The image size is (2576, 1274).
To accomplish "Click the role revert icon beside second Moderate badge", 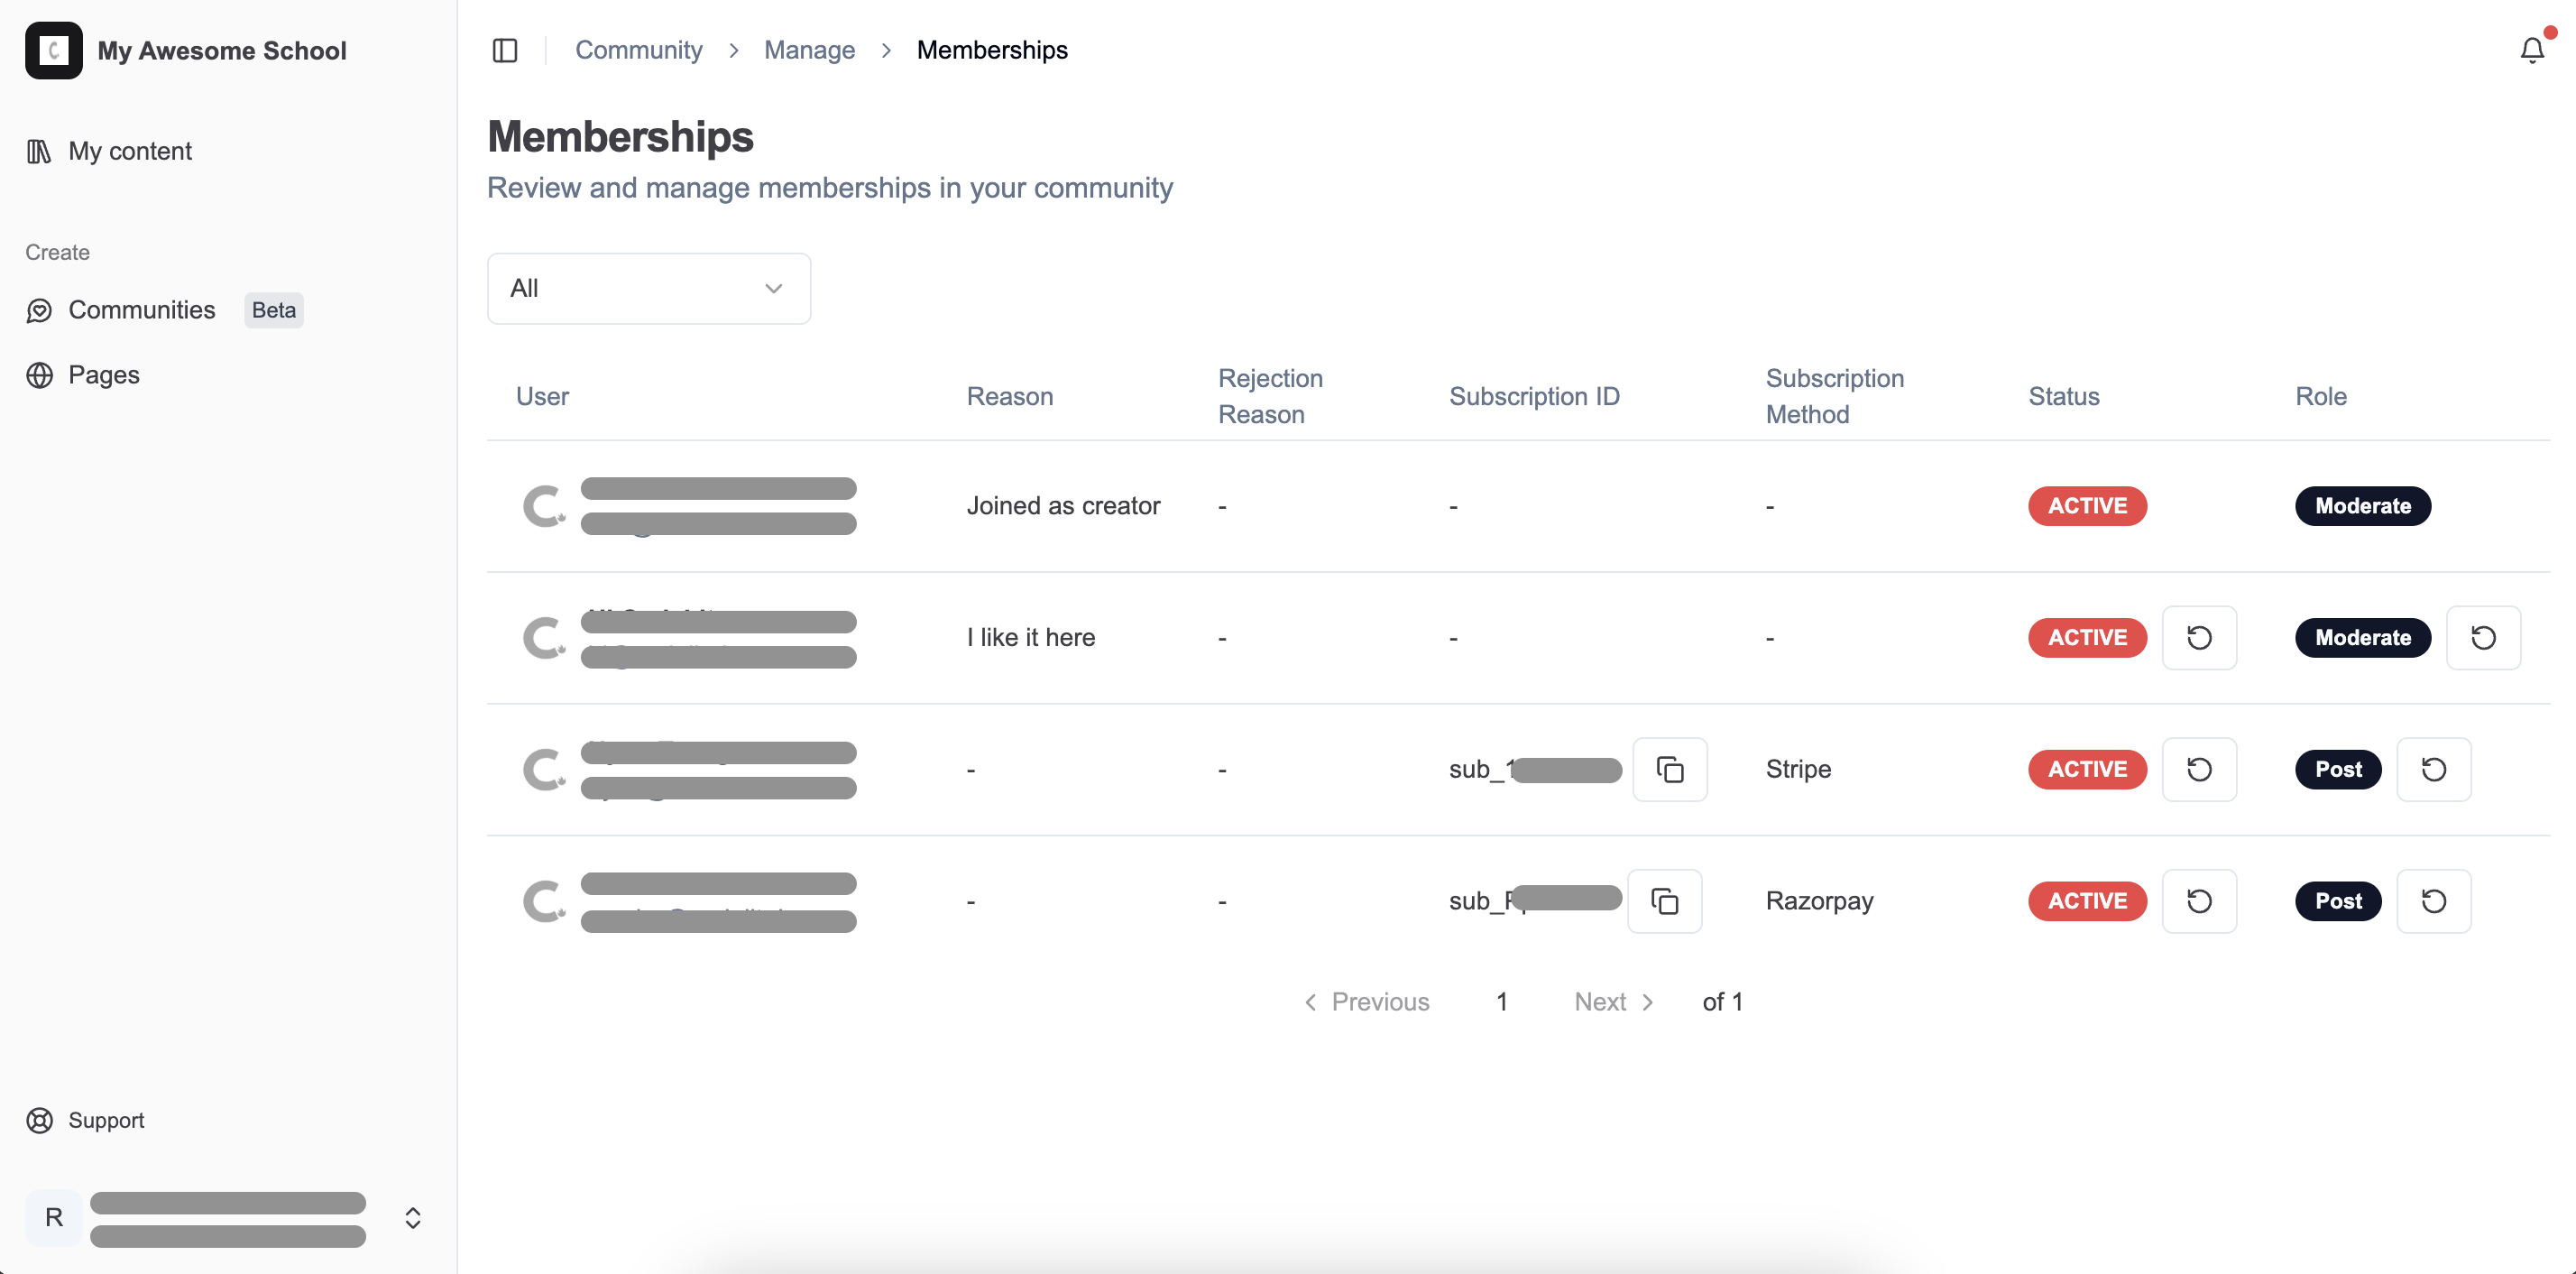I will (2483, 638).
